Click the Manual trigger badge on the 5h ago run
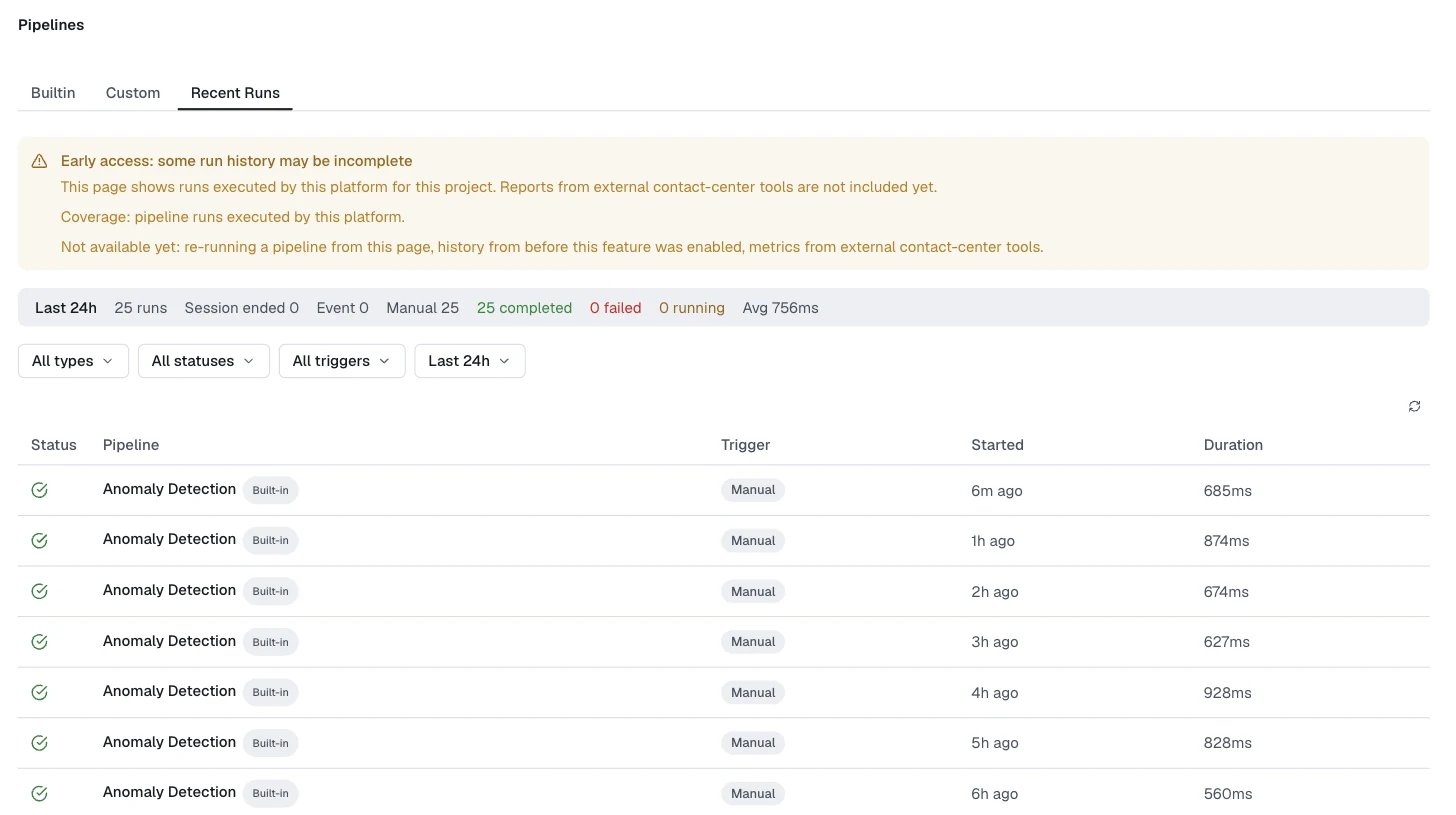The width and height of the screenshot is (1456, 815). click(753, 743)
